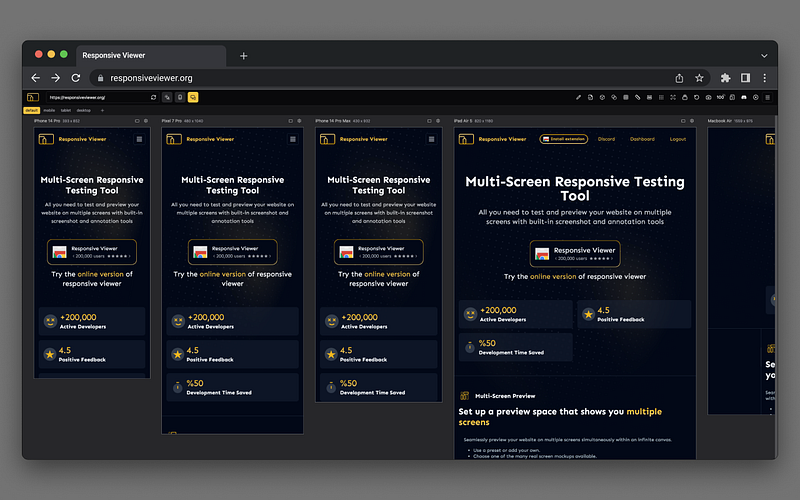Click Logout in the iPad Air 5 preview
The width and height of the screenshot is (800, 500).
click(x=678, y=139)
